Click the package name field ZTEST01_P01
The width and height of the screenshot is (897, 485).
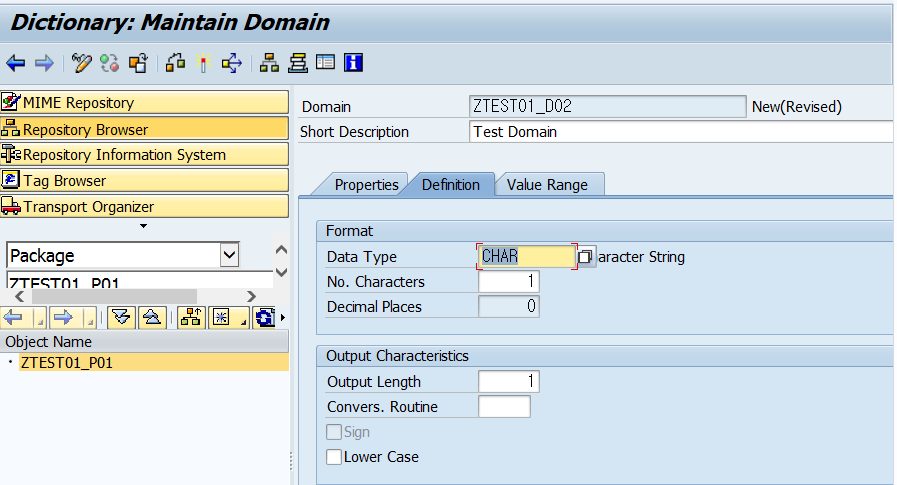(140, 280)
